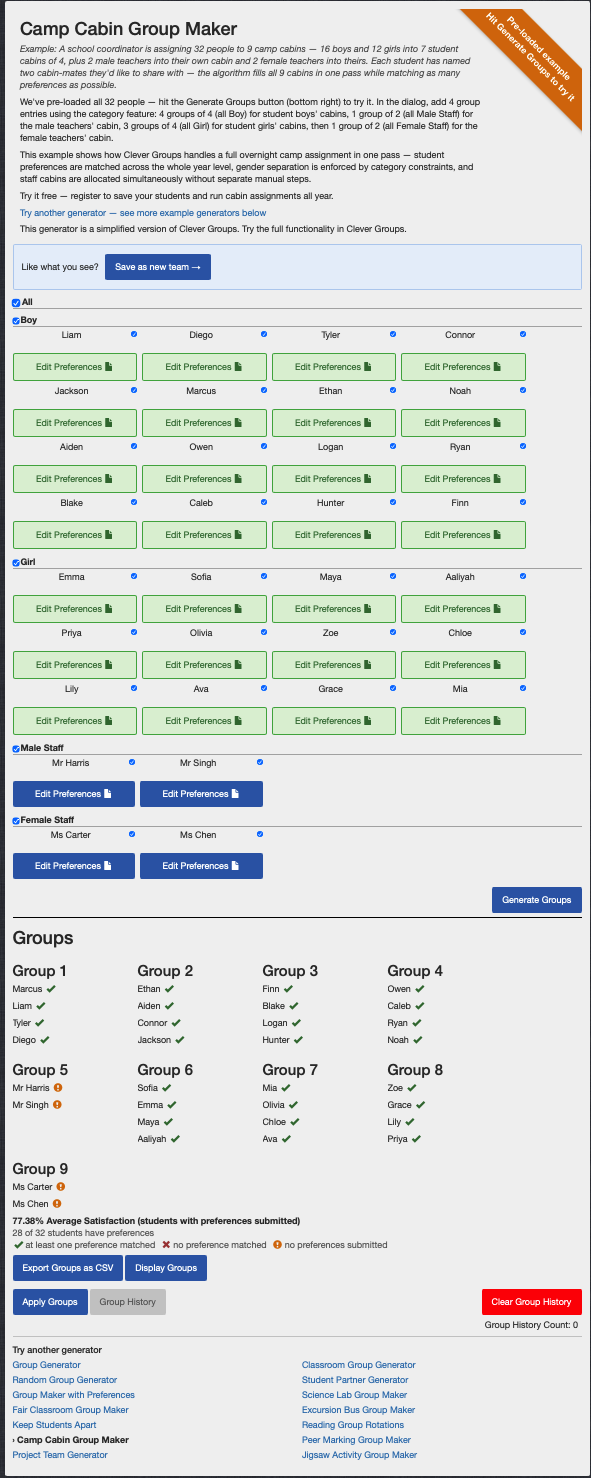591x1478 pixels.
Task: Edit preferences for Ms Chen
Action: 201,866
